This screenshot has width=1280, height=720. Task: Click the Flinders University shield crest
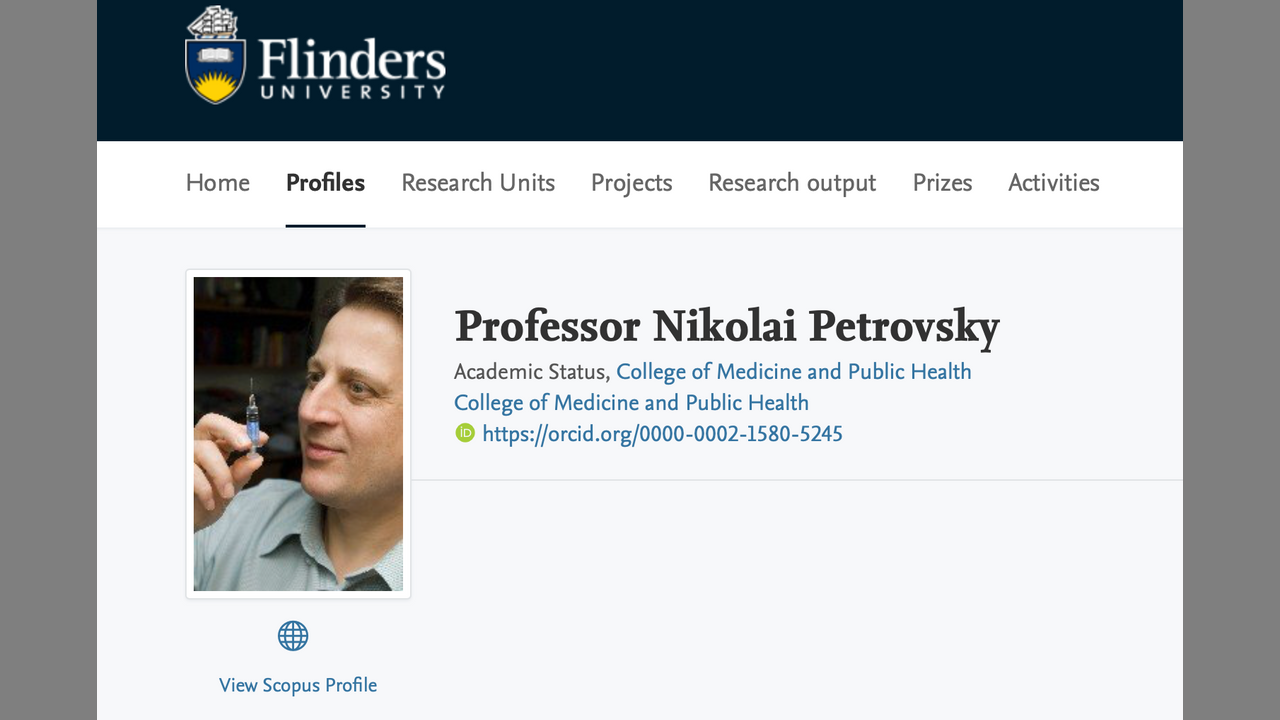(215, 56)
